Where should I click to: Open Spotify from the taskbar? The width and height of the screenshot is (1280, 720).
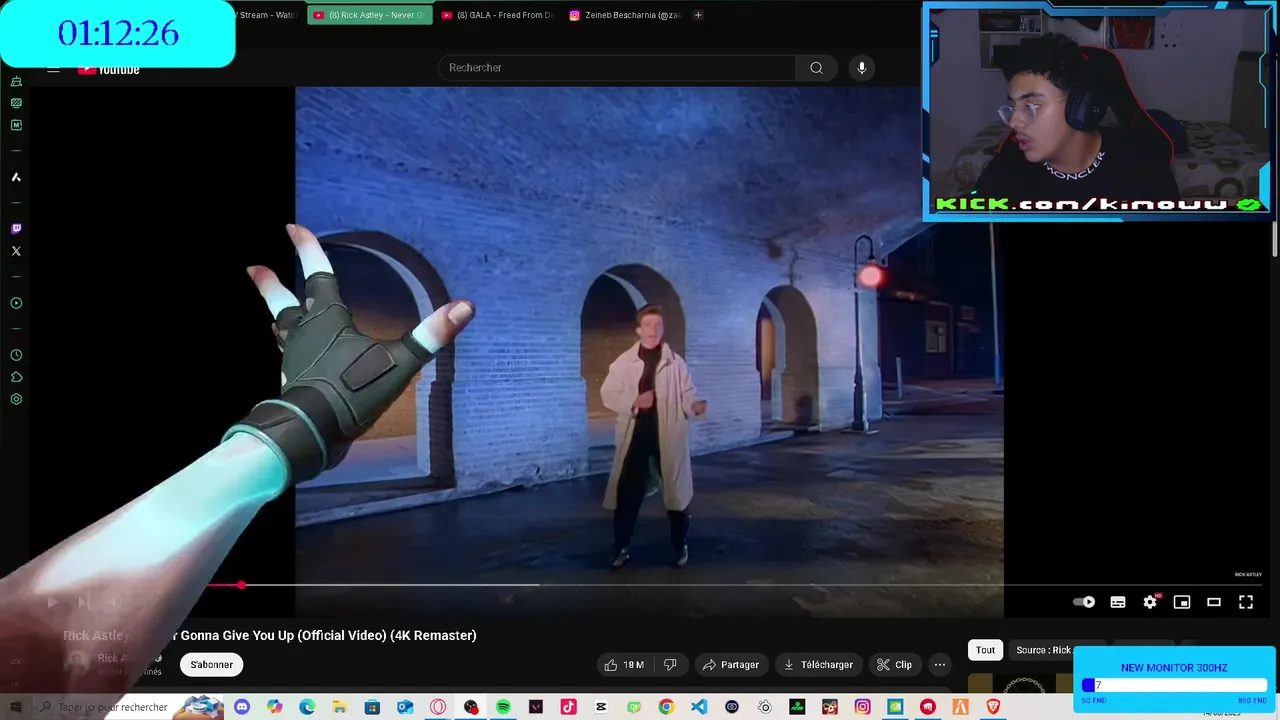(x=503, y=707)
